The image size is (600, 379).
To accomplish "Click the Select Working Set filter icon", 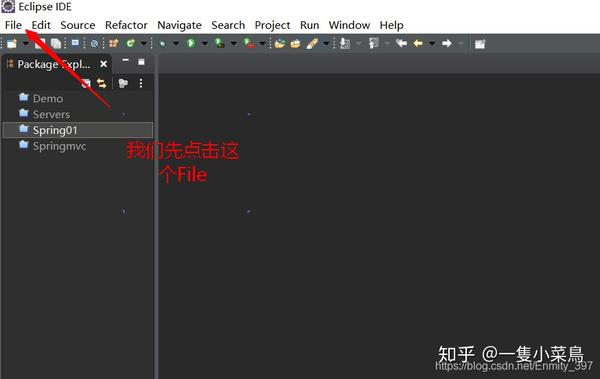I will pos(123,83).
